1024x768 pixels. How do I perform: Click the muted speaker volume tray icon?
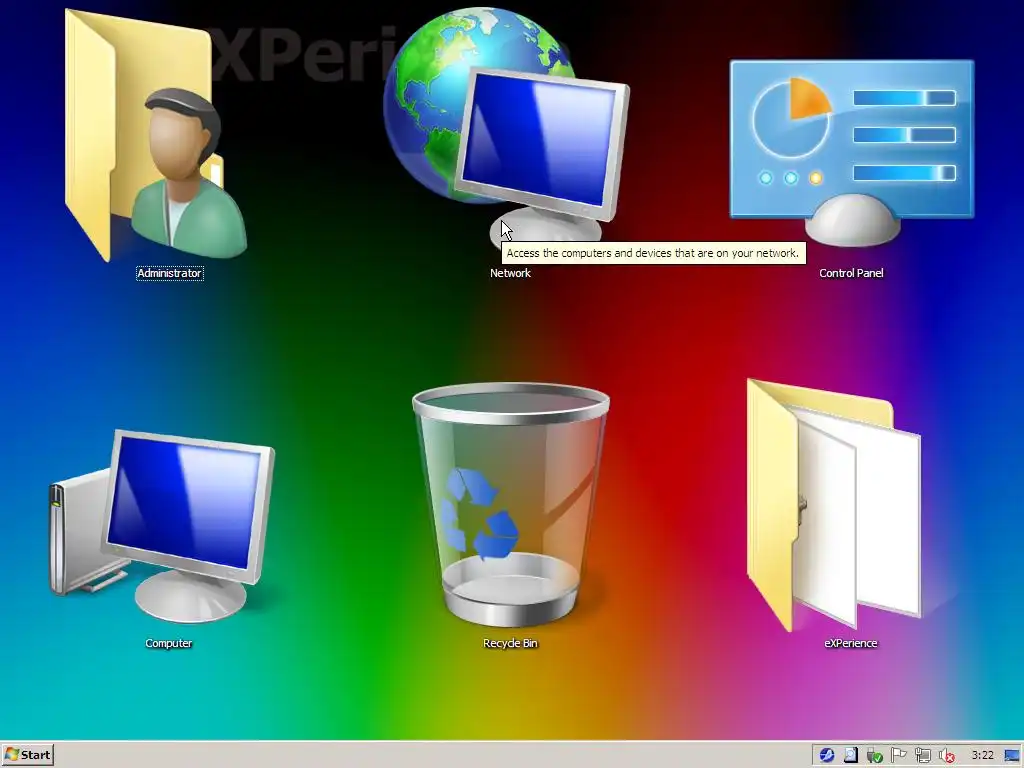coord(946,756)
